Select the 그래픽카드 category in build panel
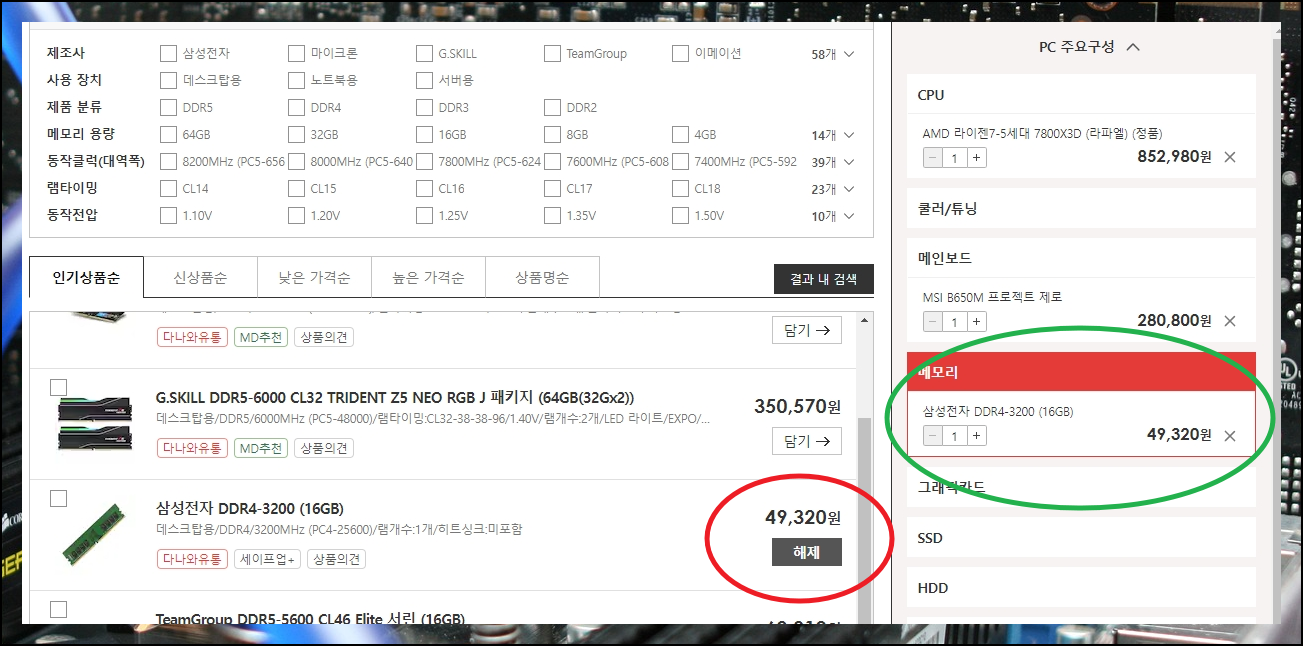 tap(1081, 487)
